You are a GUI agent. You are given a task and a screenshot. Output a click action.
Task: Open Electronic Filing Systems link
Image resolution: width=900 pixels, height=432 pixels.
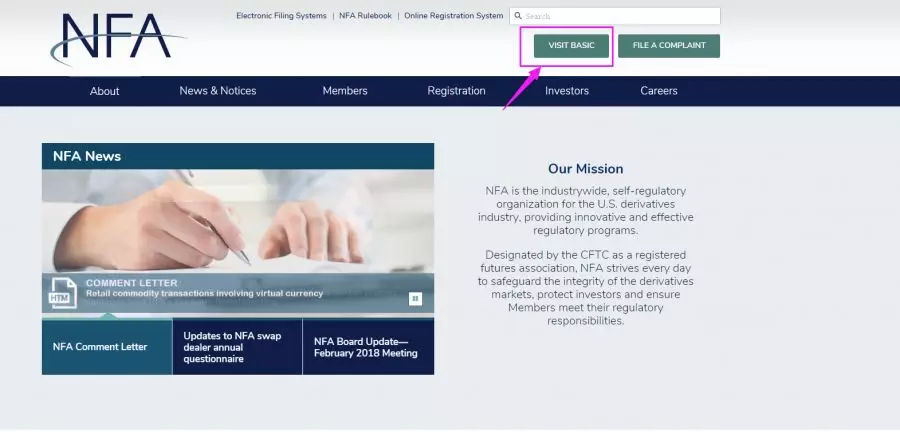click(x=281, y=15)
